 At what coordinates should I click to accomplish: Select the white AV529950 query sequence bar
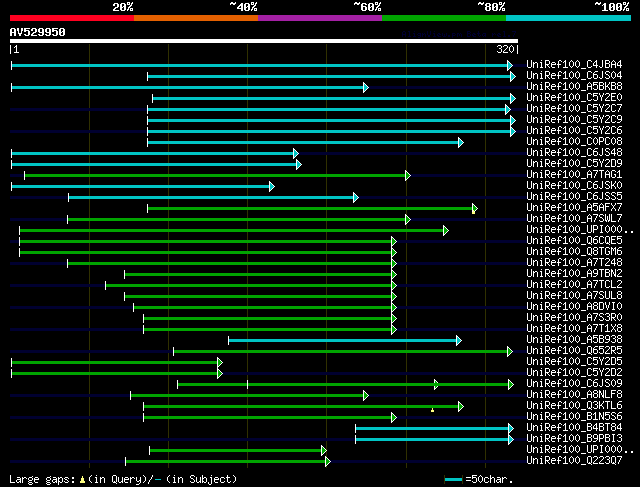tap(264, 41)
